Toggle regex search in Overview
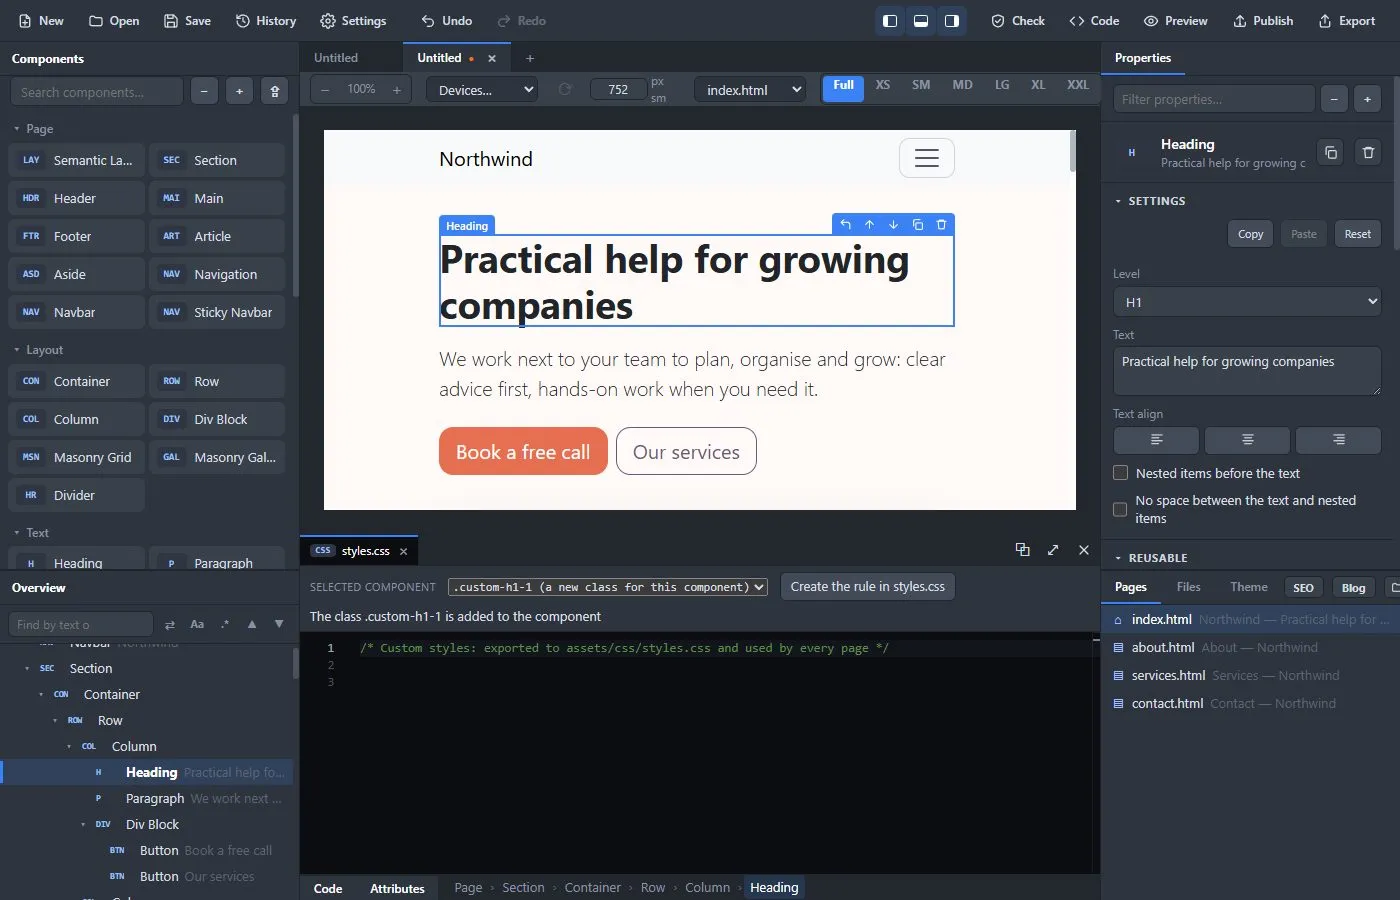Viewport: 1400px width, 900px height. [225, 624]
